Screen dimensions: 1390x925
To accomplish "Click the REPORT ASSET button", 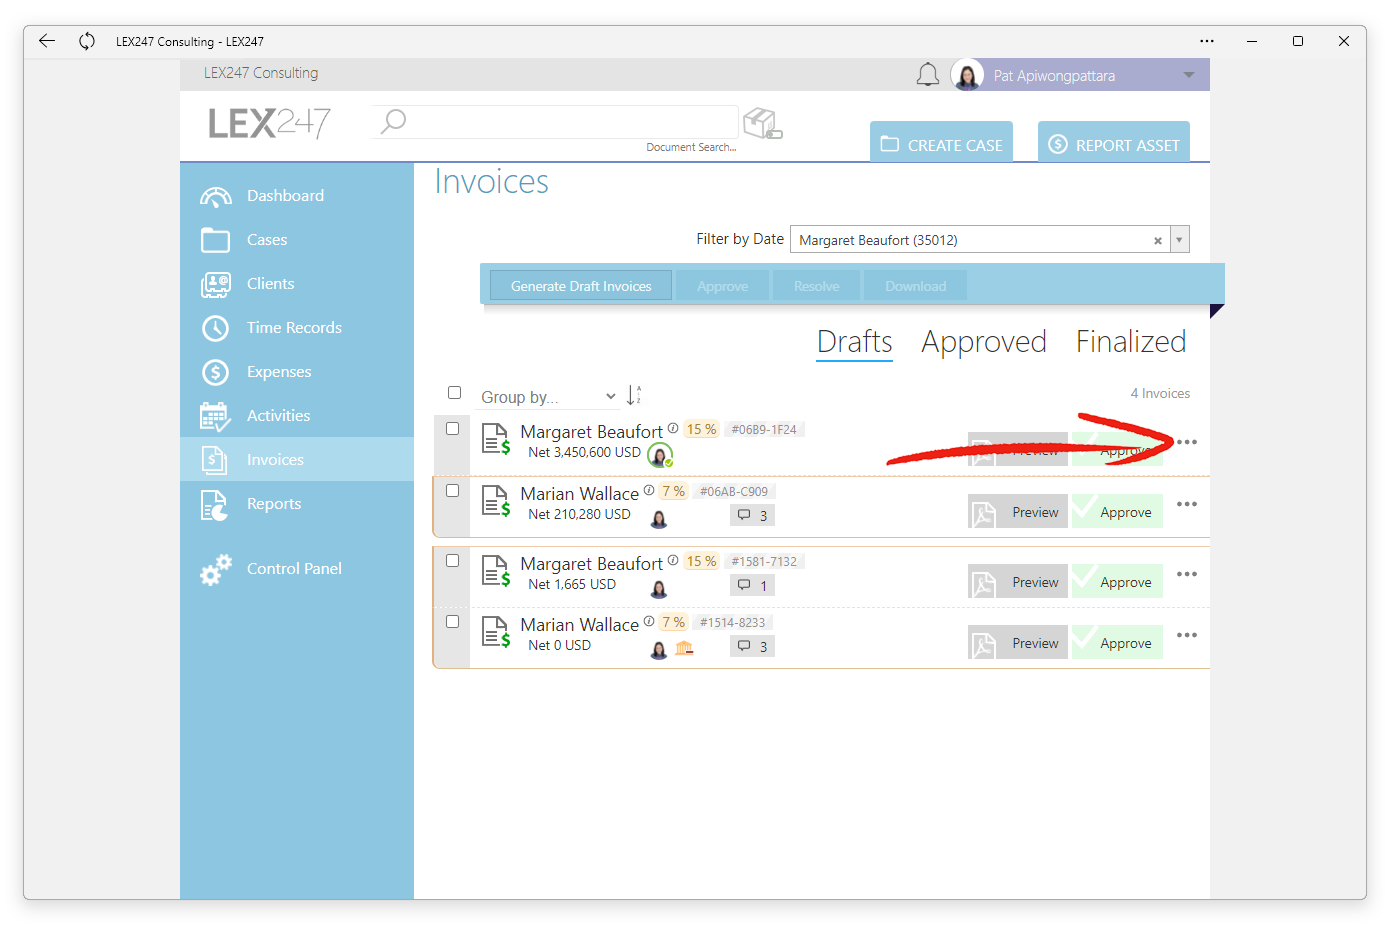I will pos(1114,143).
